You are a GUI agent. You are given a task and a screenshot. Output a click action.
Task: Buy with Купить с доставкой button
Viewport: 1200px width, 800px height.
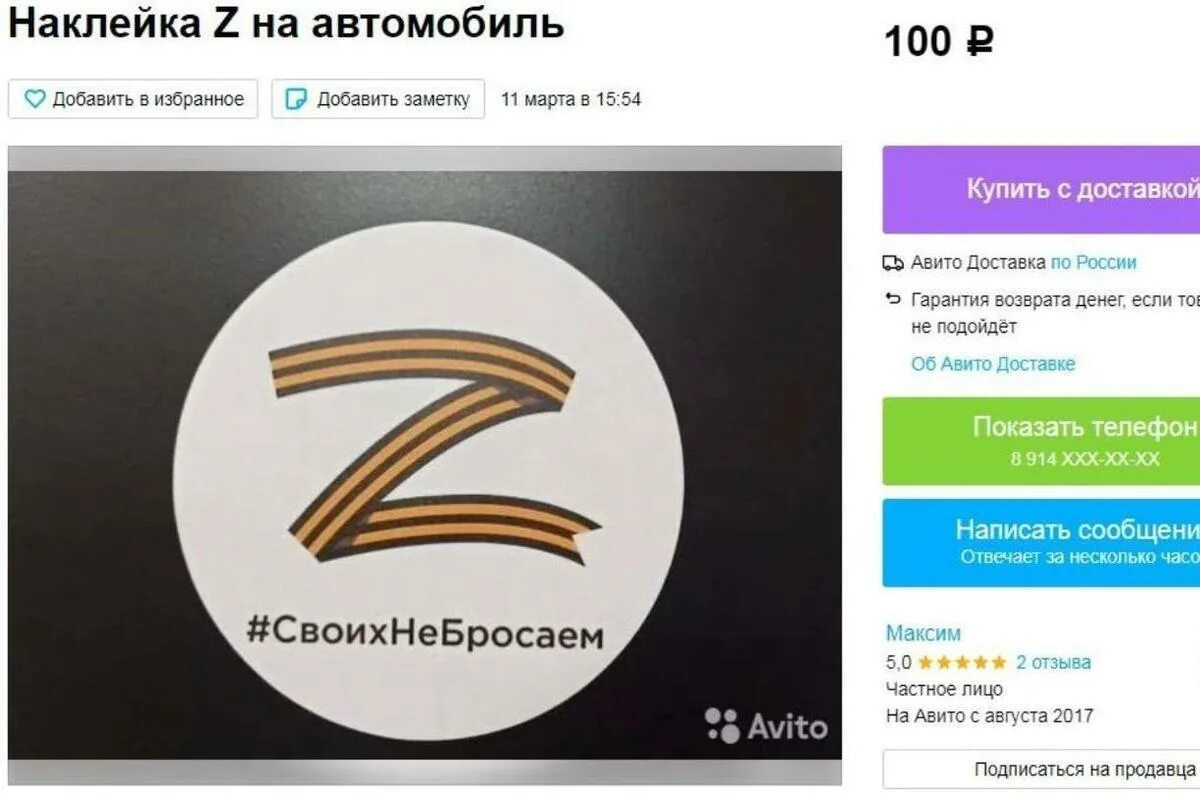coord(1041,190)
